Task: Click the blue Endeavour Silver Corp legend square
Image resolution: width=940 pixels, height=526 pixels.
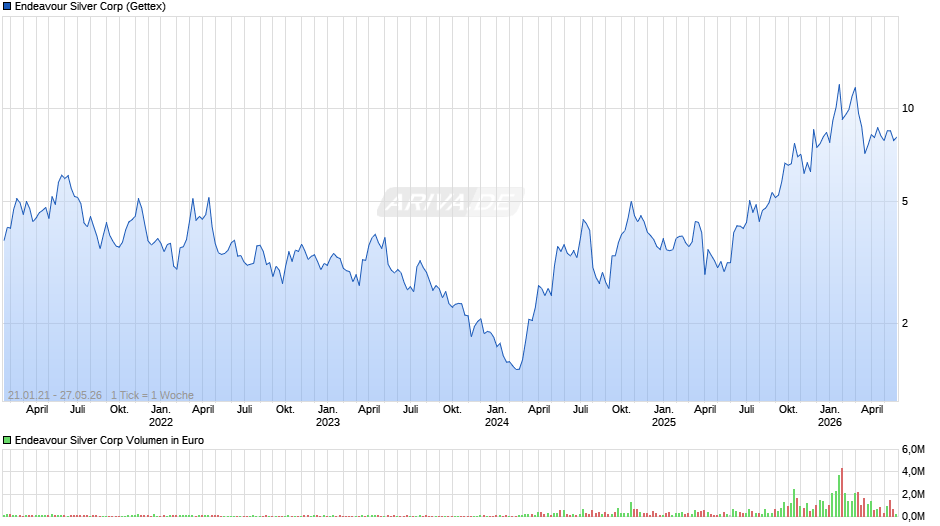Action: [7, 7]
